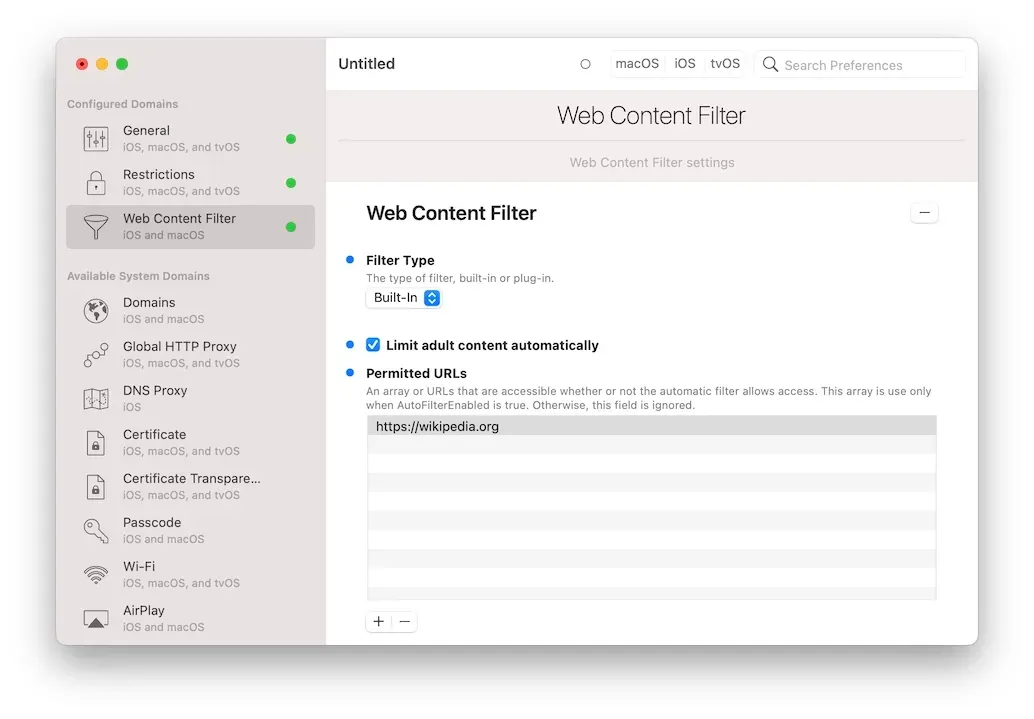1034x719 pixels.
Task: Select the Global HTTP Proxy icon
Action: pos(95,354)
